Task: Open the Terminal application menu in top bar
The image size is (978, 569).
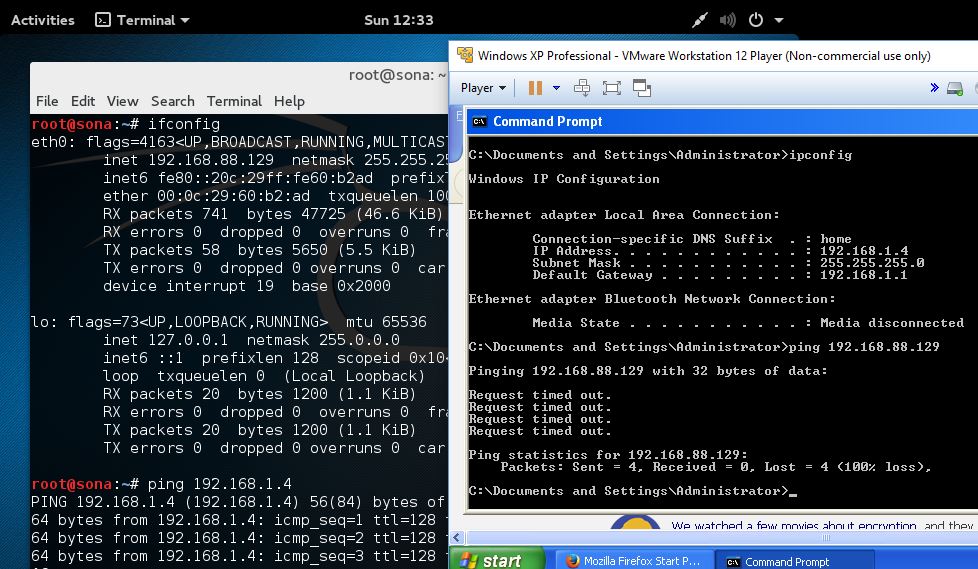Action: tap(142, 20)
